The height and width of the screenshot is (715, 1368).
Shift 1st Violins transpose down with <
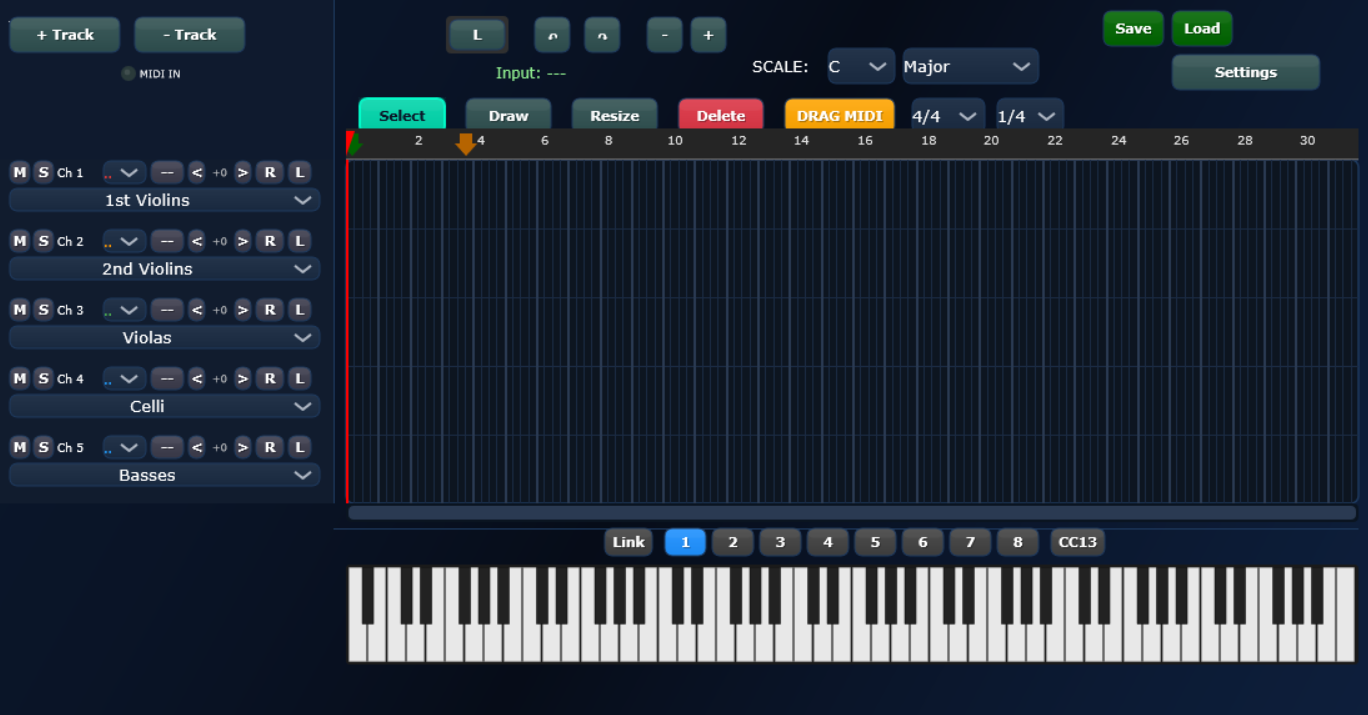(x=197, y=173)
